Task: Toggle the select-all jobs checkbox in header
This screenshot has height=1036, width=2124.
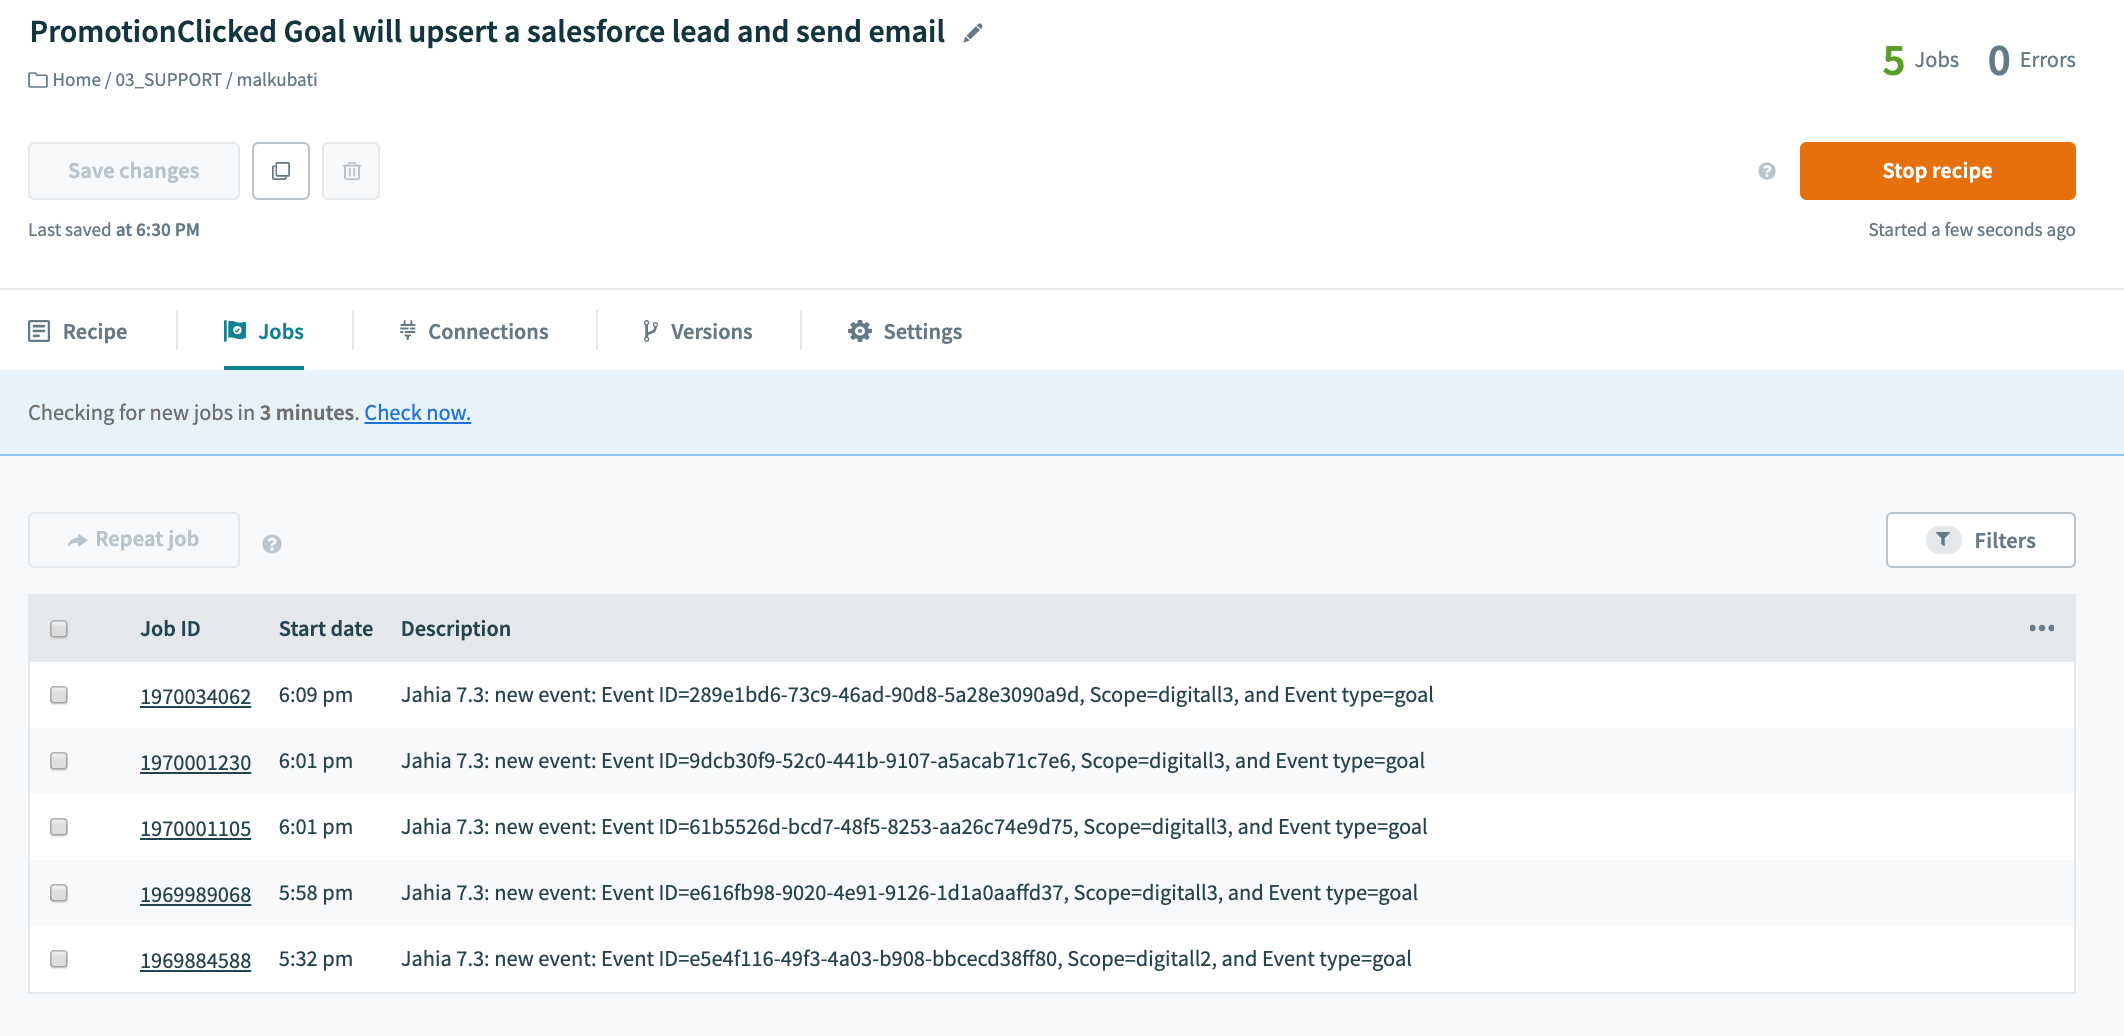Action: (59, 629)
